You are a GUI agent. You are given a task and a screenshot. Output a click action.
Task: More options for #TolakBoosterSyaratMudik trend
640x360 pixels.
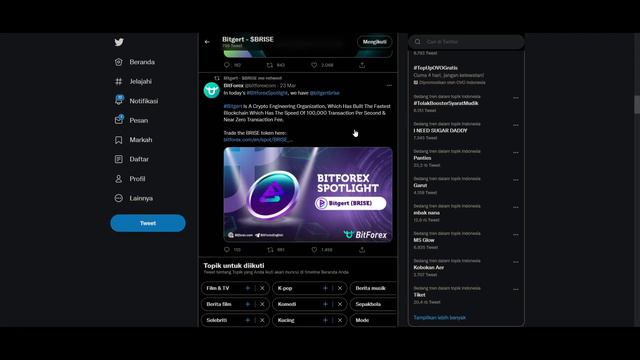516,98
